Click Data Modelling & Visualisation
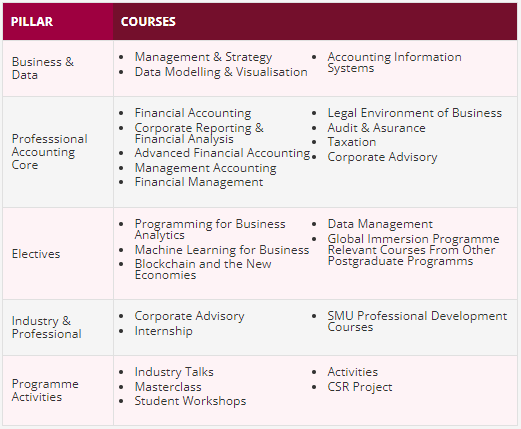This screenshot has height=429, width=521. click(x=221, y=72)
